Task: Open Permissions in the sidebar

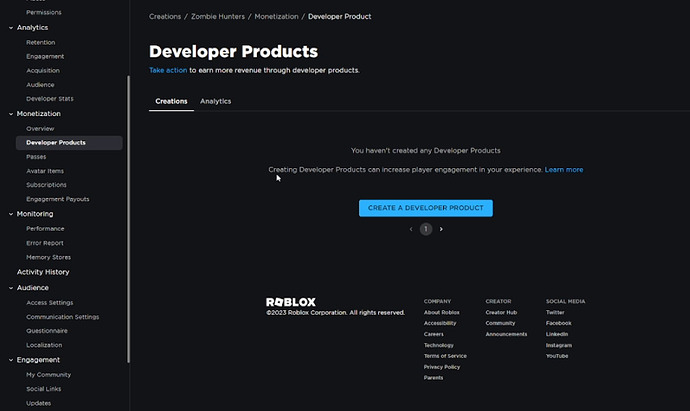Action: pos(44,12)
